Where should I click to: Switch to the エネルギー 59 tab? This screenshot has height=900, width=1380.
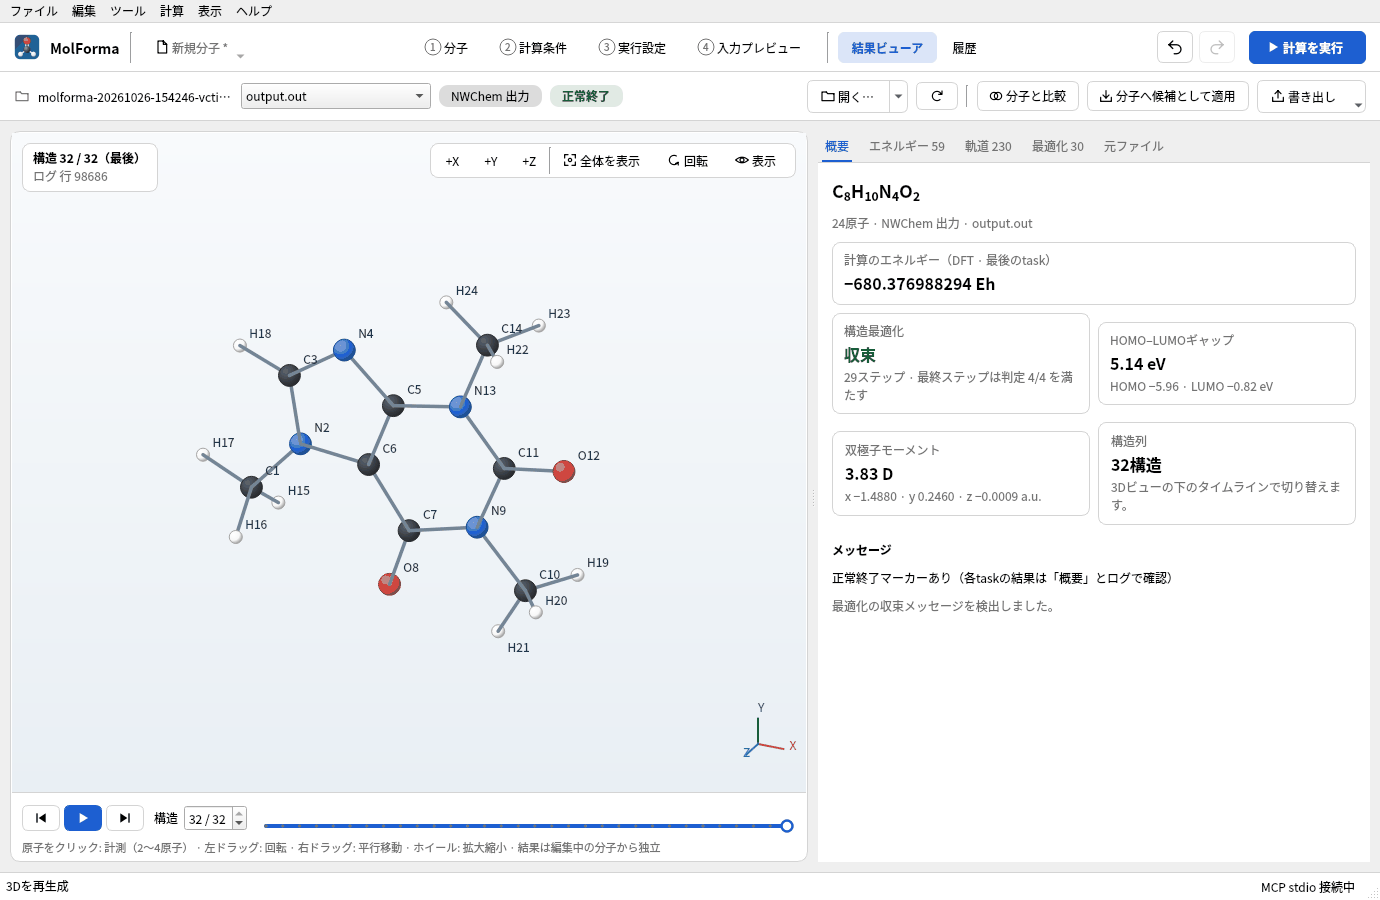(x=907, y=146)
